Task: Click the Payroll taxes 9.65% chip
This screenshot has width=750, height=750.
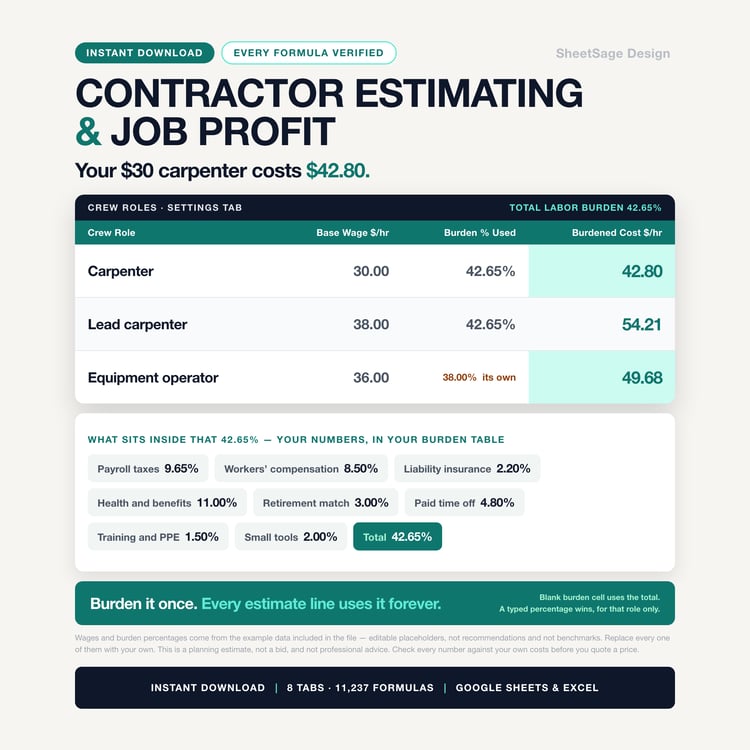Action: point(148,468)
